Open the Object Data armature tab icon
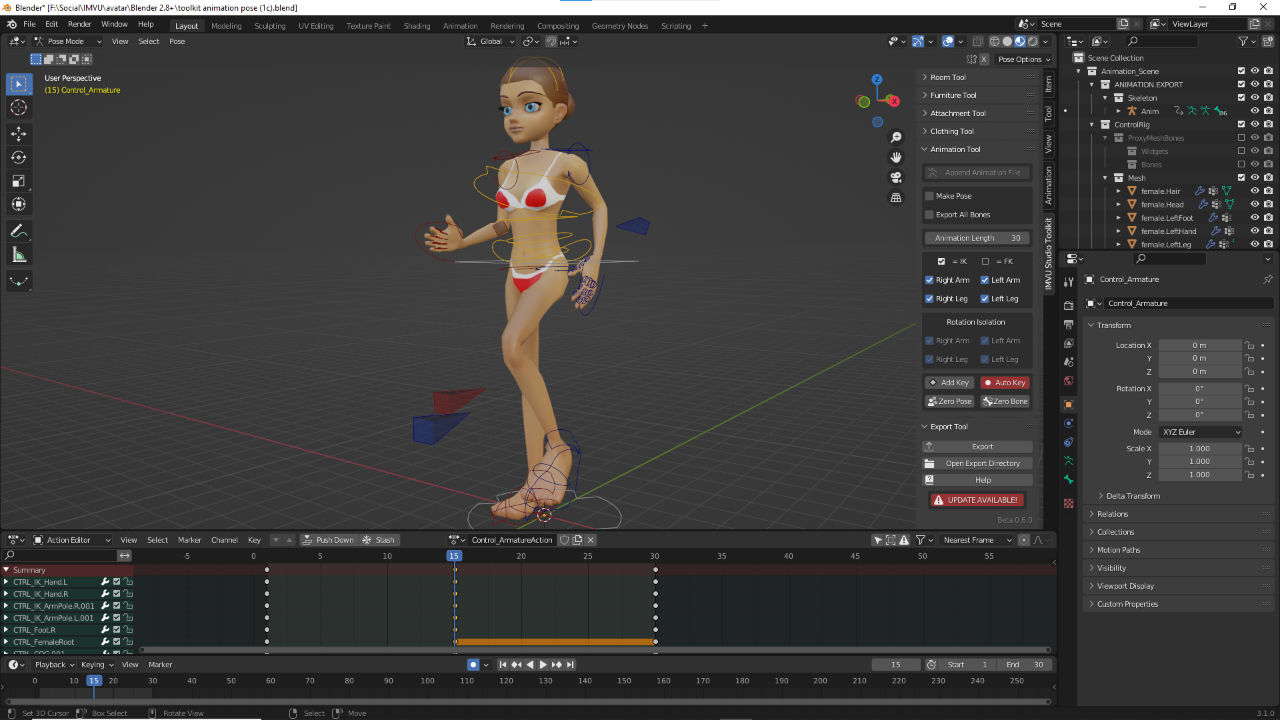This screenshot has height=720, width=1280. [1068, 461]
